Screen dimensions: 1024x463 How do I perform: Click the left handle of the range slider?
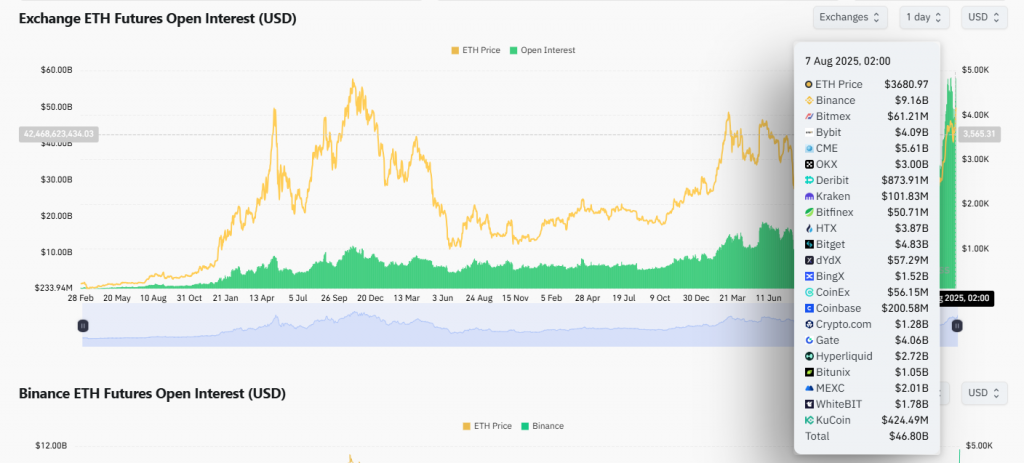point(83,325)
